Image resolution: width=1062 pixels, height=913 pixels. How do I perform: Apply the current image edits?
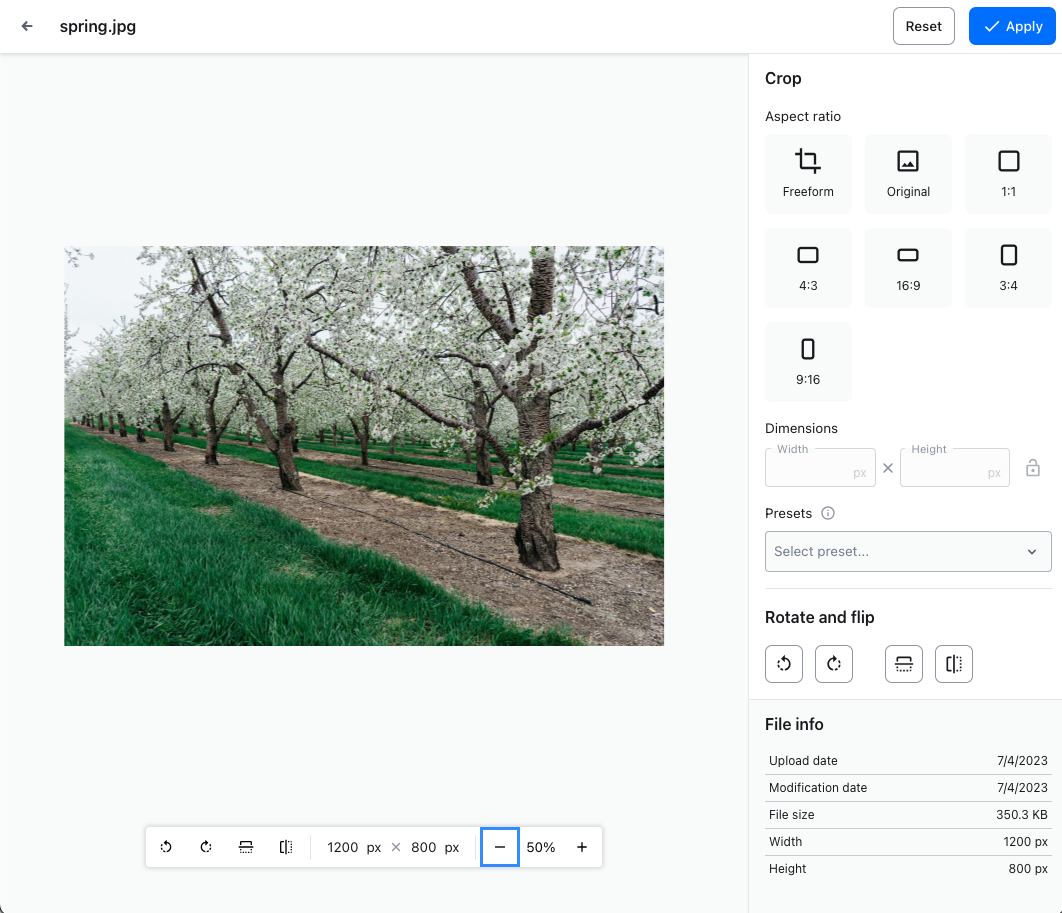[x=1011, y=26]
